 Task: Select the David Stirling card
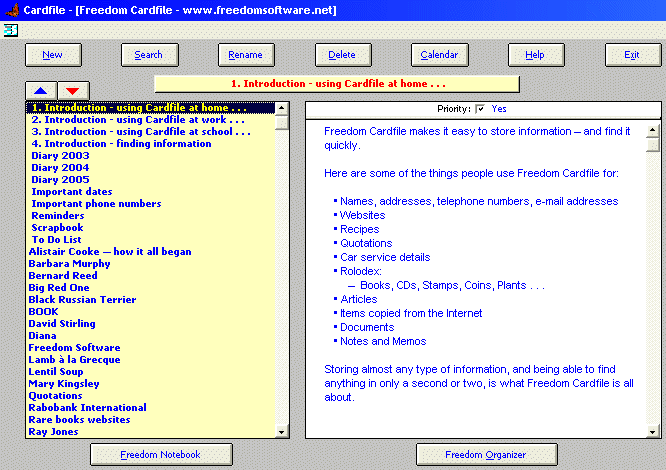click(150, 324)
